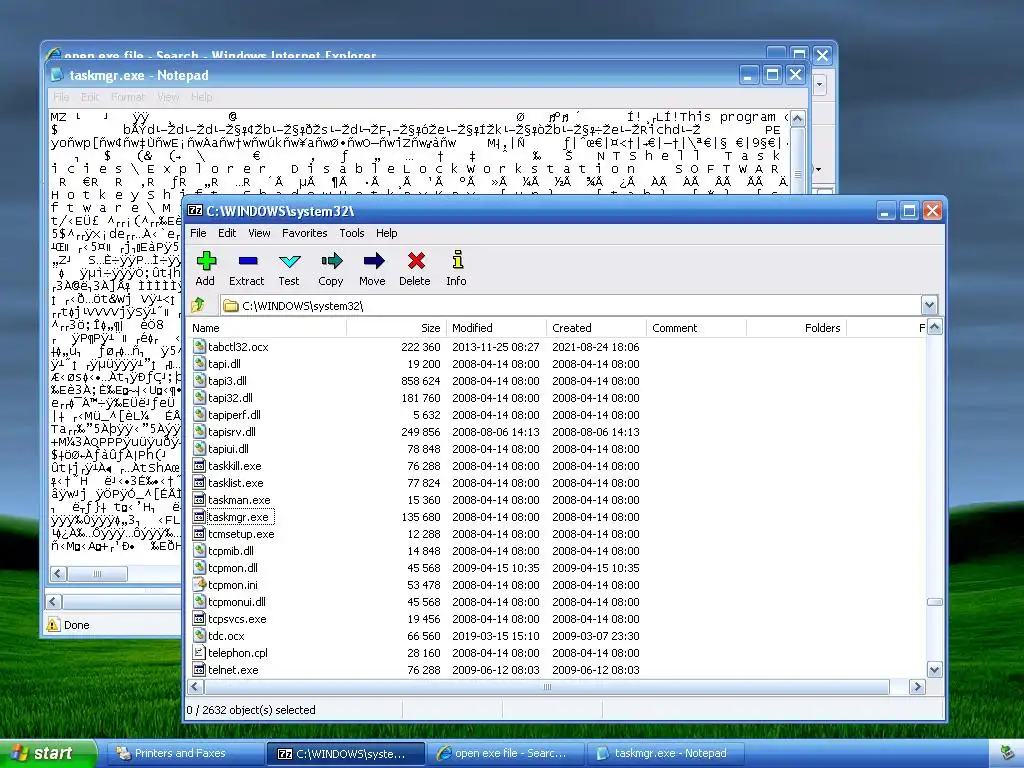Click Notepad's horizontal scroll left arrow

pos(58,573)
